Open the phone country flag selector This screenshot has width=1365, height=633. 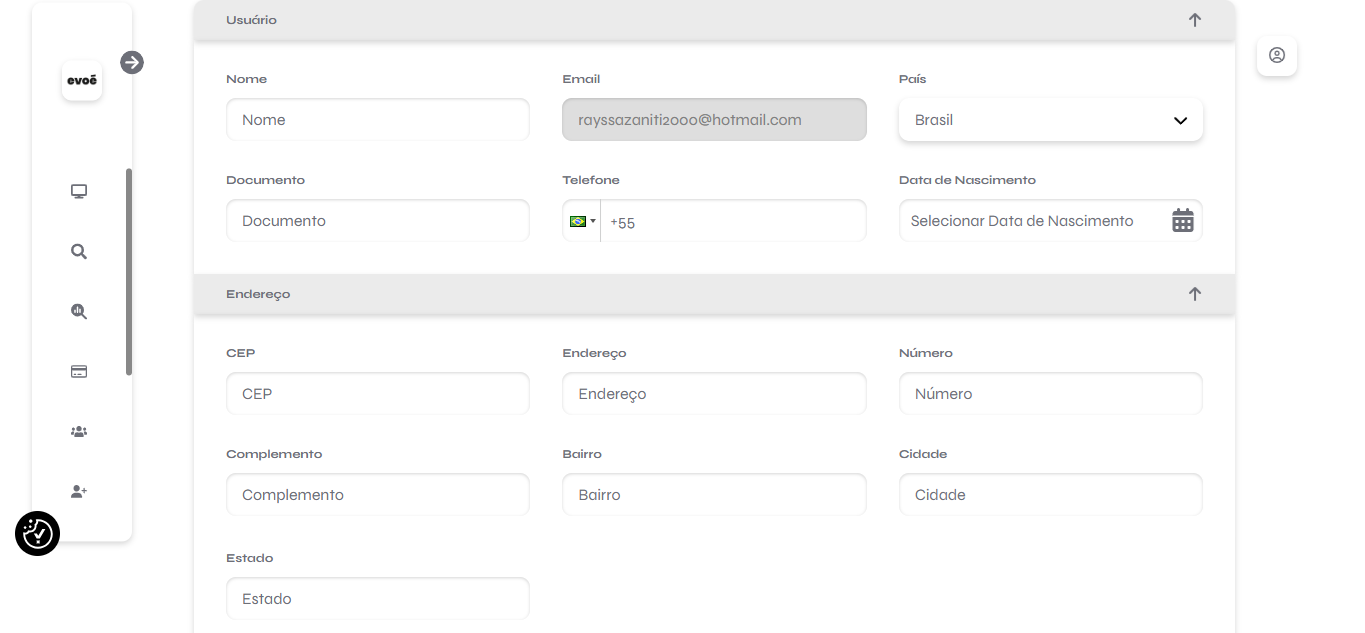click(x=582, y=221)
